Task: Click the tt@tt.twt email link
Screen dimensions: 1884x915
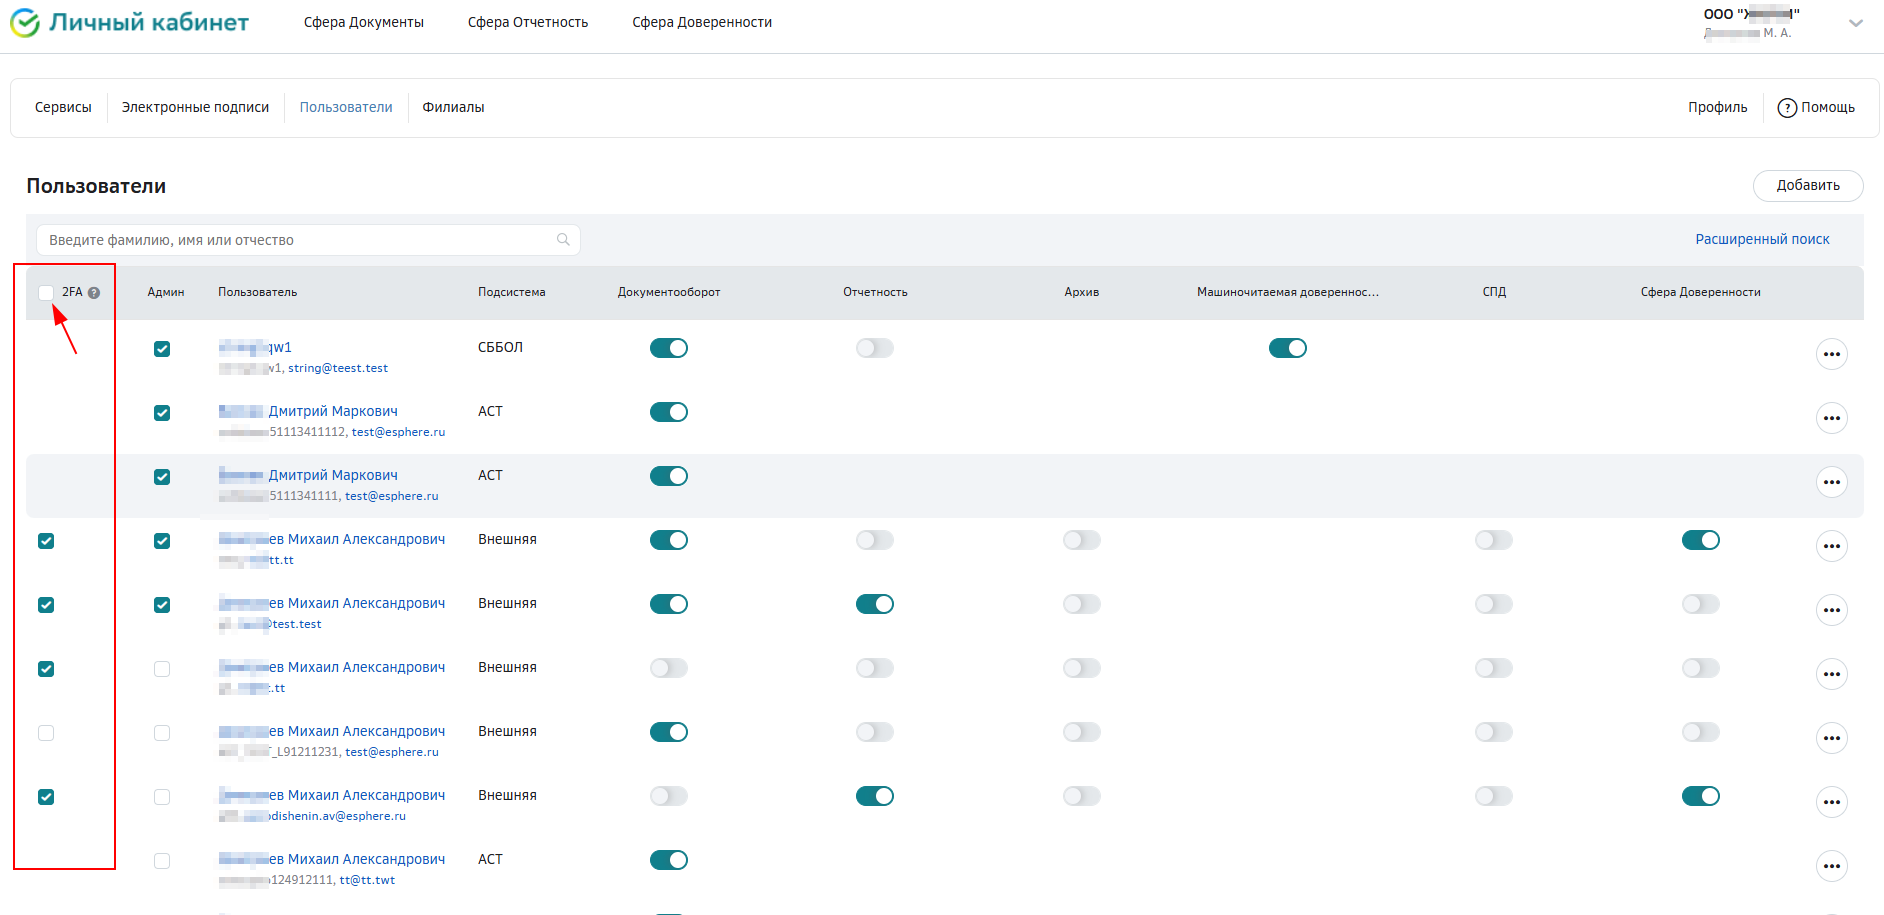Action: 367,880
